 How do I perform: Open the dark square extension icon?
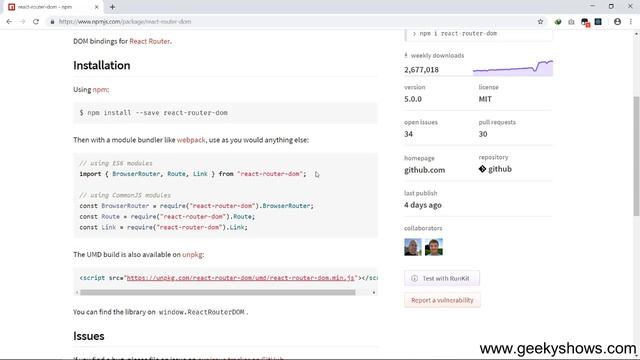pyautogui.click(x=598, y=22)
